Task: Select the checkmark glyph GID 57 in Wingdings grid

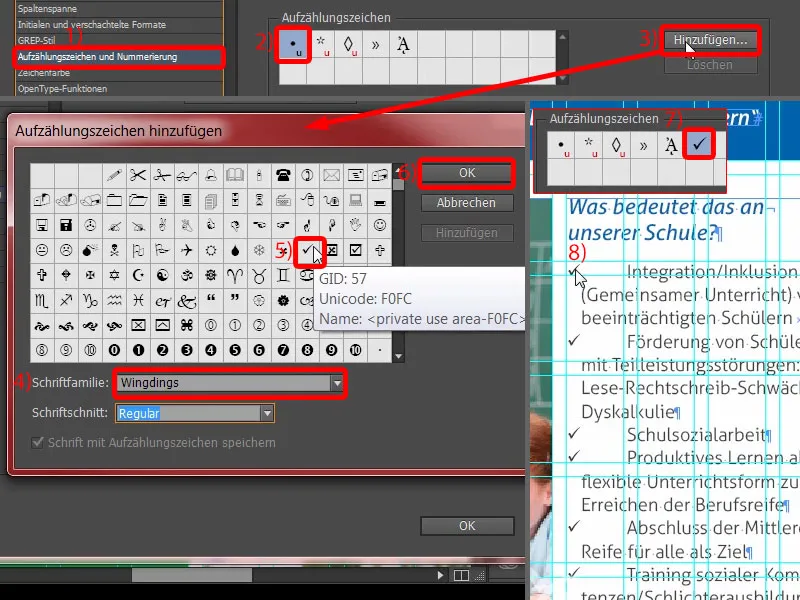Action: (310, 250)
